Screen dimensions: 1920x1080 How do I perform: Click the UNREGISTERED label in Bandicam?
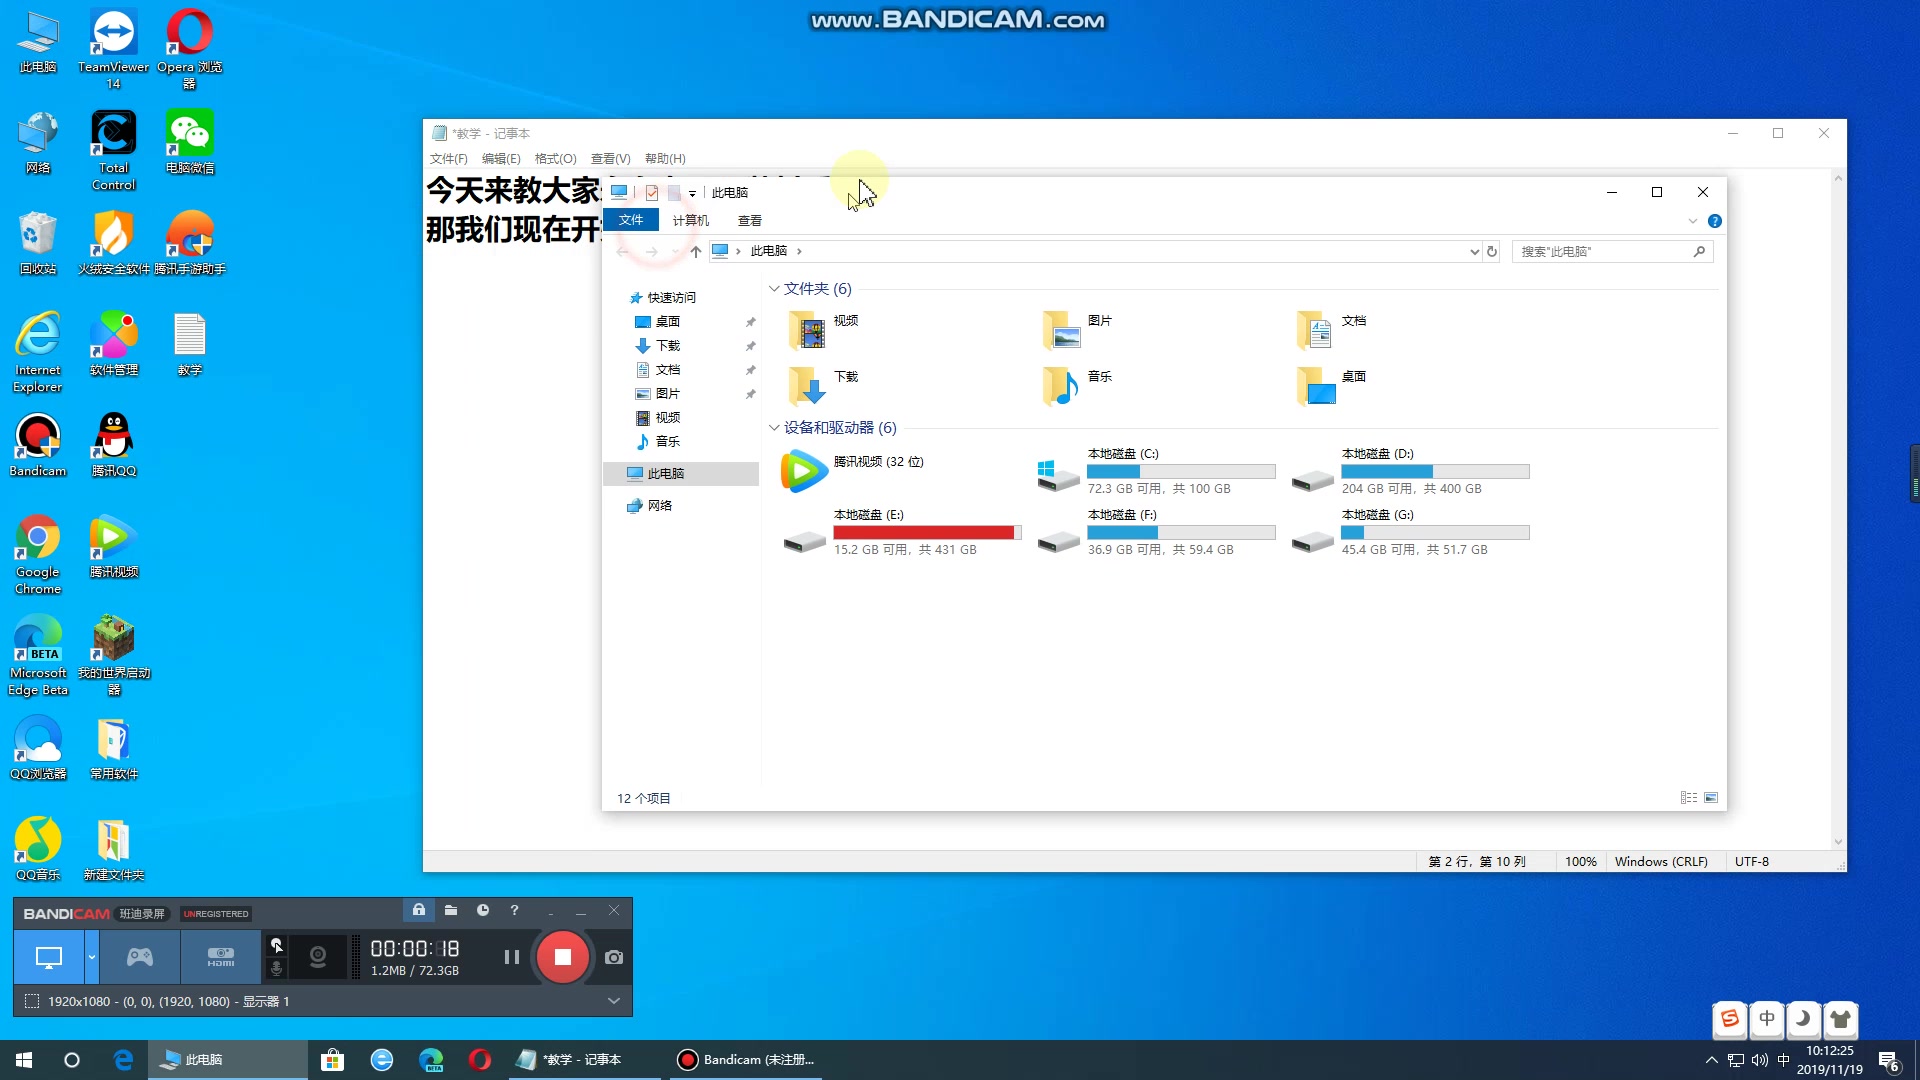216,913
